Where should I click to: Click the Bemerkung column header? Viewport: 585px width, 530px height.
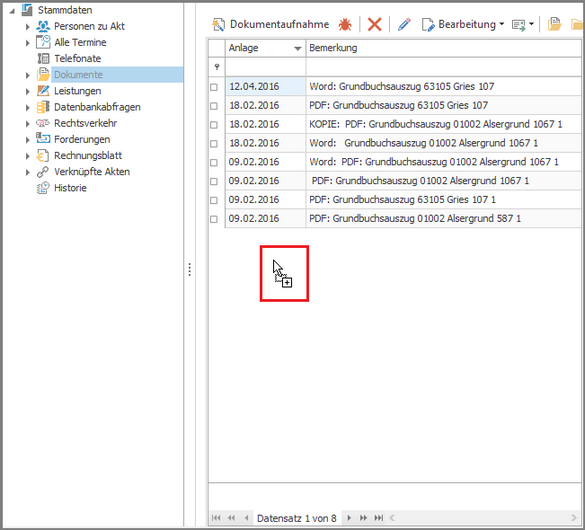coord(443,48)
